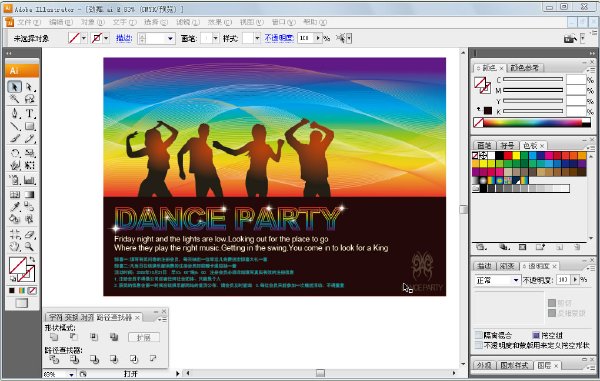Set toolbox paint mode to Color

(12, 291)
